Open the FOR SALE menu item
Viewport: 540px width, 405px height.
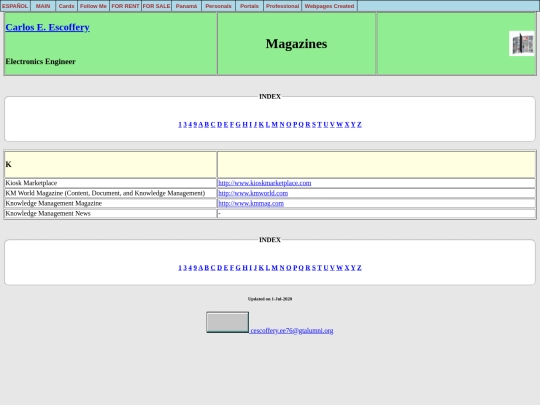click(x=156, y=6)
